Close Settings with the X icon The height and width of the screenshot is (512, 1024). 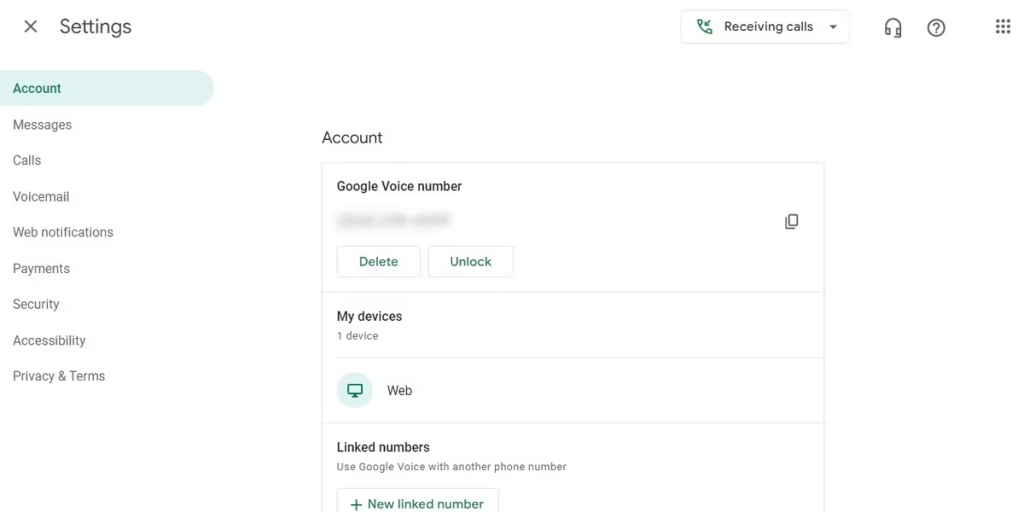click(31, 27)
